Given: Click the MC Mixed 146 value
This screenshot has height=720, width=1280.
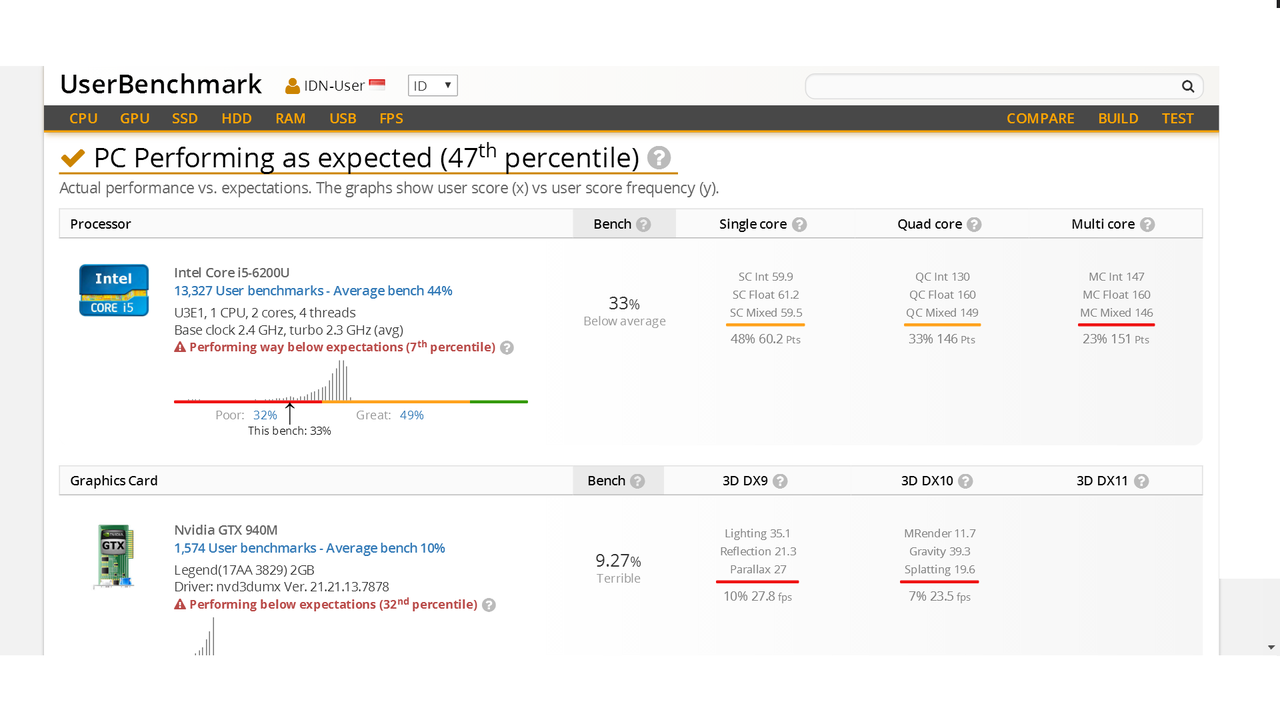Looking at the screenshot, I should click(x=1117, y=313).
